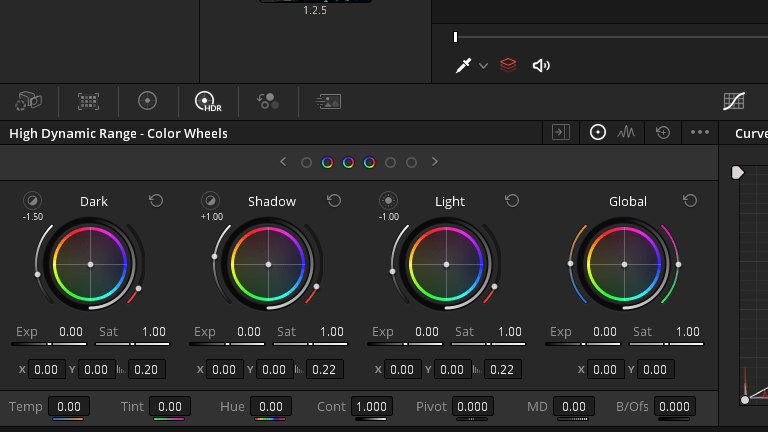Switch to Zone graph view mode
The width and height of the screenshot is (768, 432).
tap(626, 132)
